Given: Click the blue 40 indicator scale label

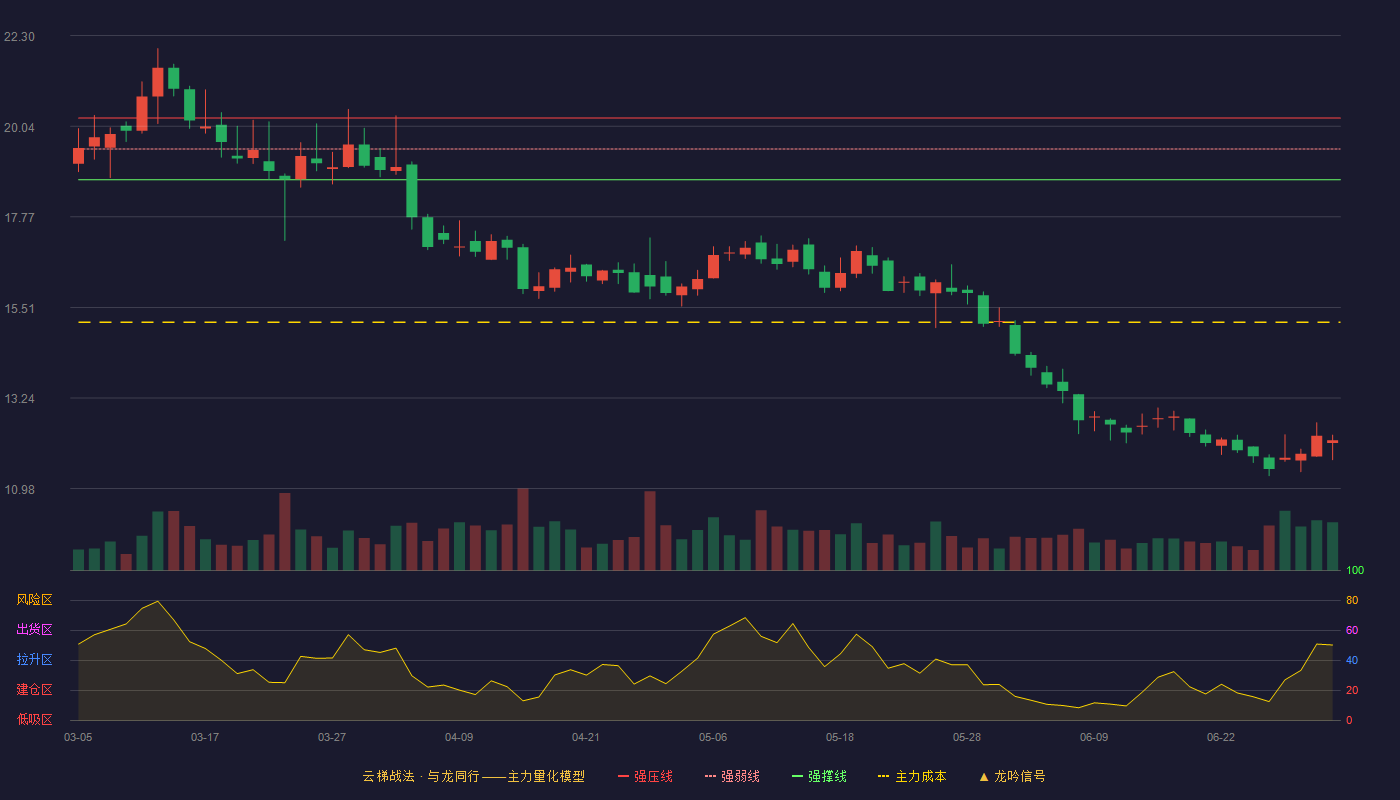Looking at the screenshot, I should [x=1352, y=661].
